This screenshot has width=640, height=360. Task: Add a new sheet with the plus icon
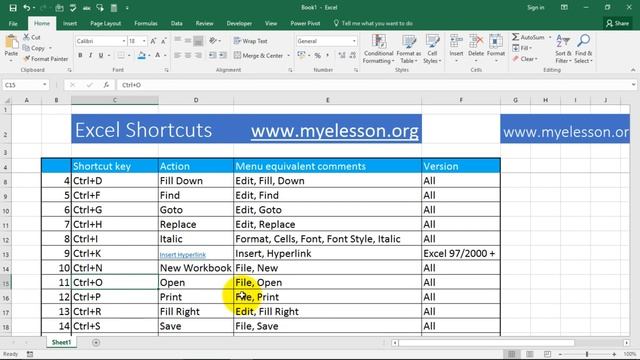coord(96,342)
